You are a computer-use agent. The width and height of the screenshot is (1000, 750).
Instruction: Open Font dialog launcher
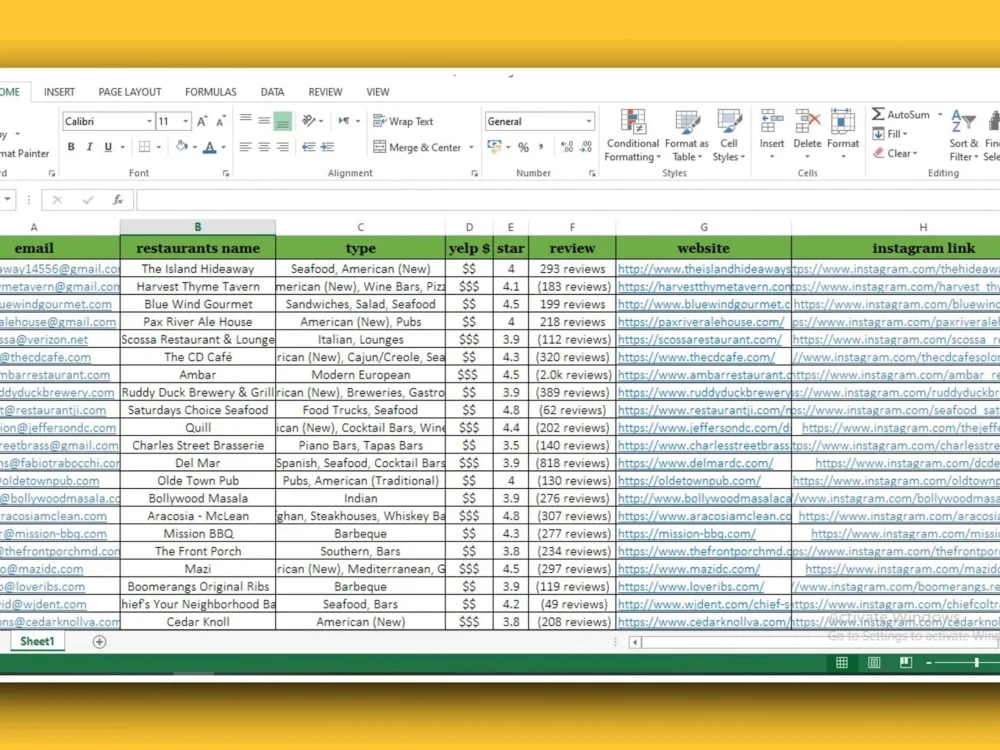coord(226,173)
